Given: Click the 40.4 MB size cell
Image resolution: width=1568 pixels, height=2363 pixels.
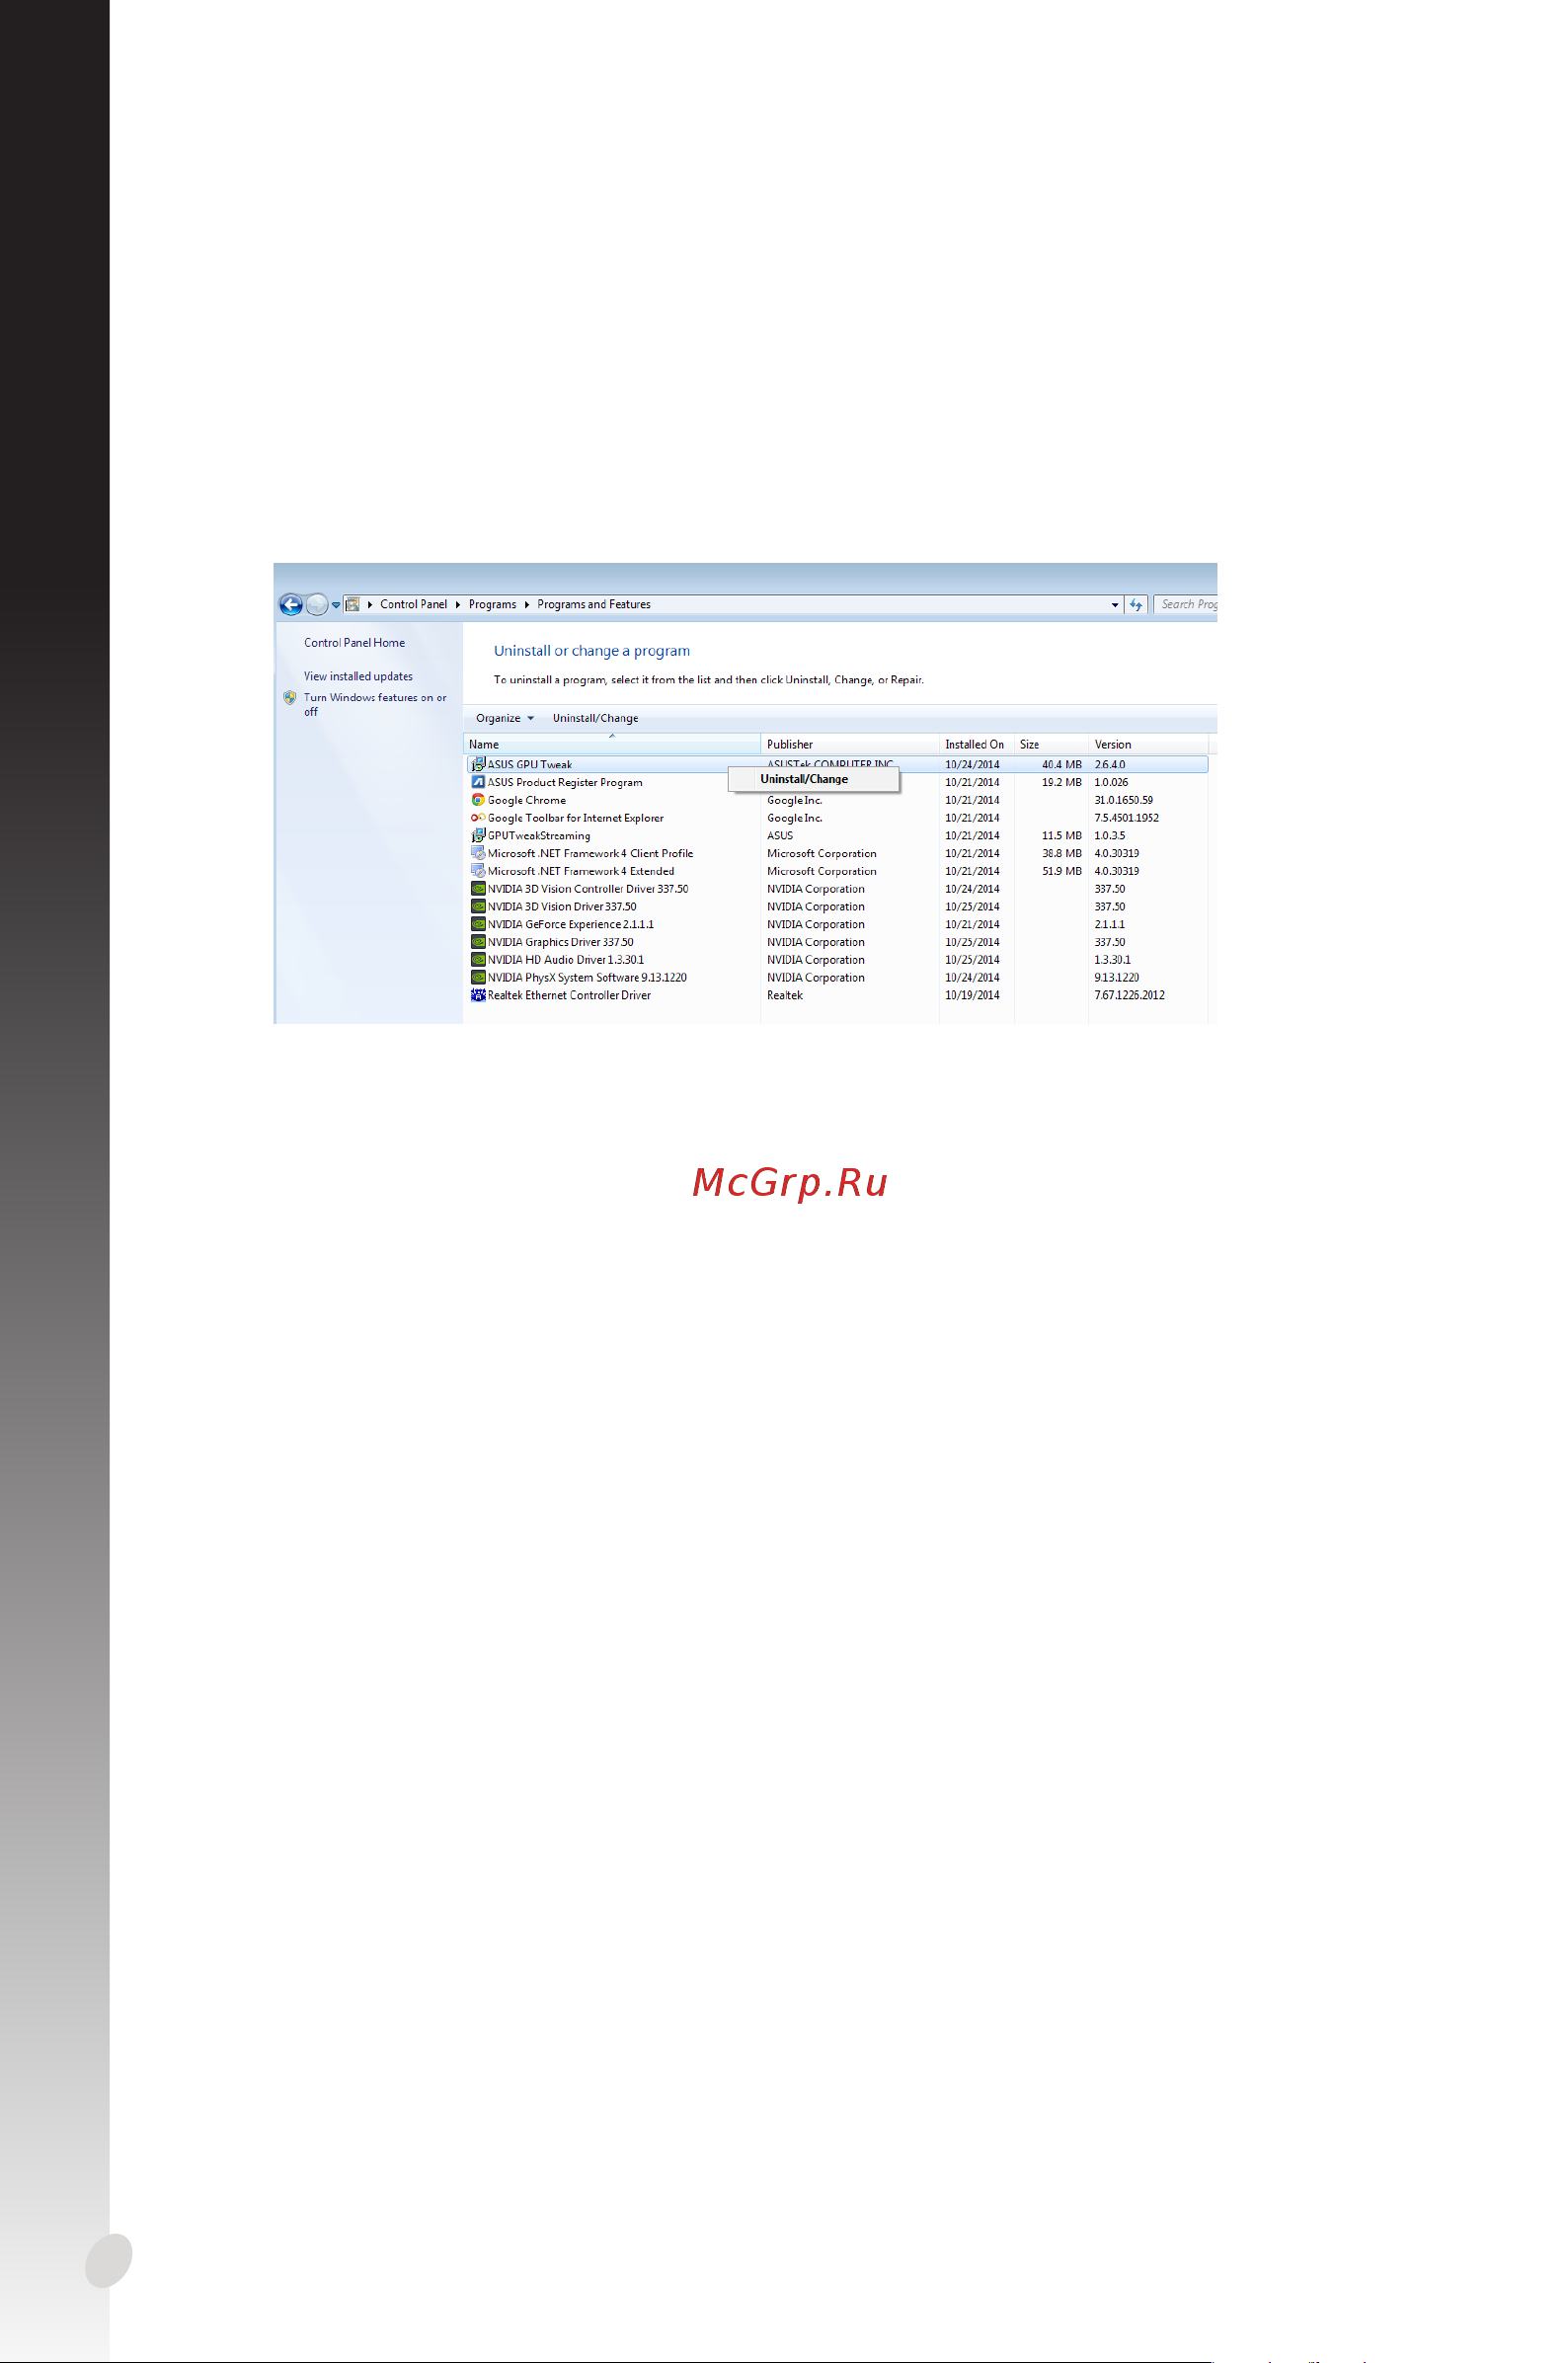Looking at the screenshot, I should [1061, 765].
